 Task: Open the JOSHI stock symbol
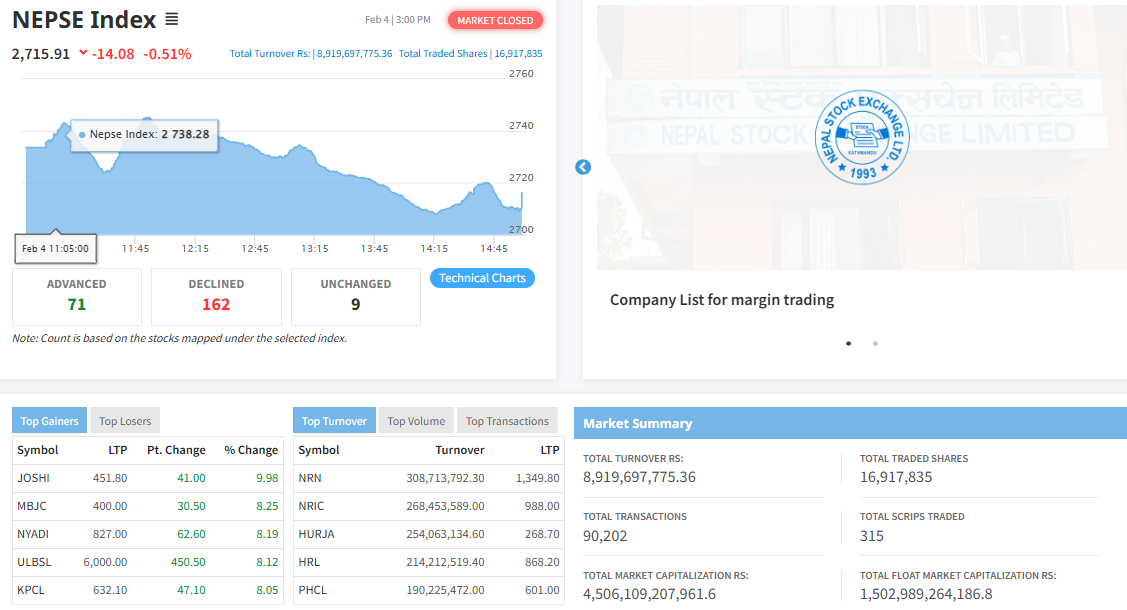pyautogui.click(x=33, y=478)
